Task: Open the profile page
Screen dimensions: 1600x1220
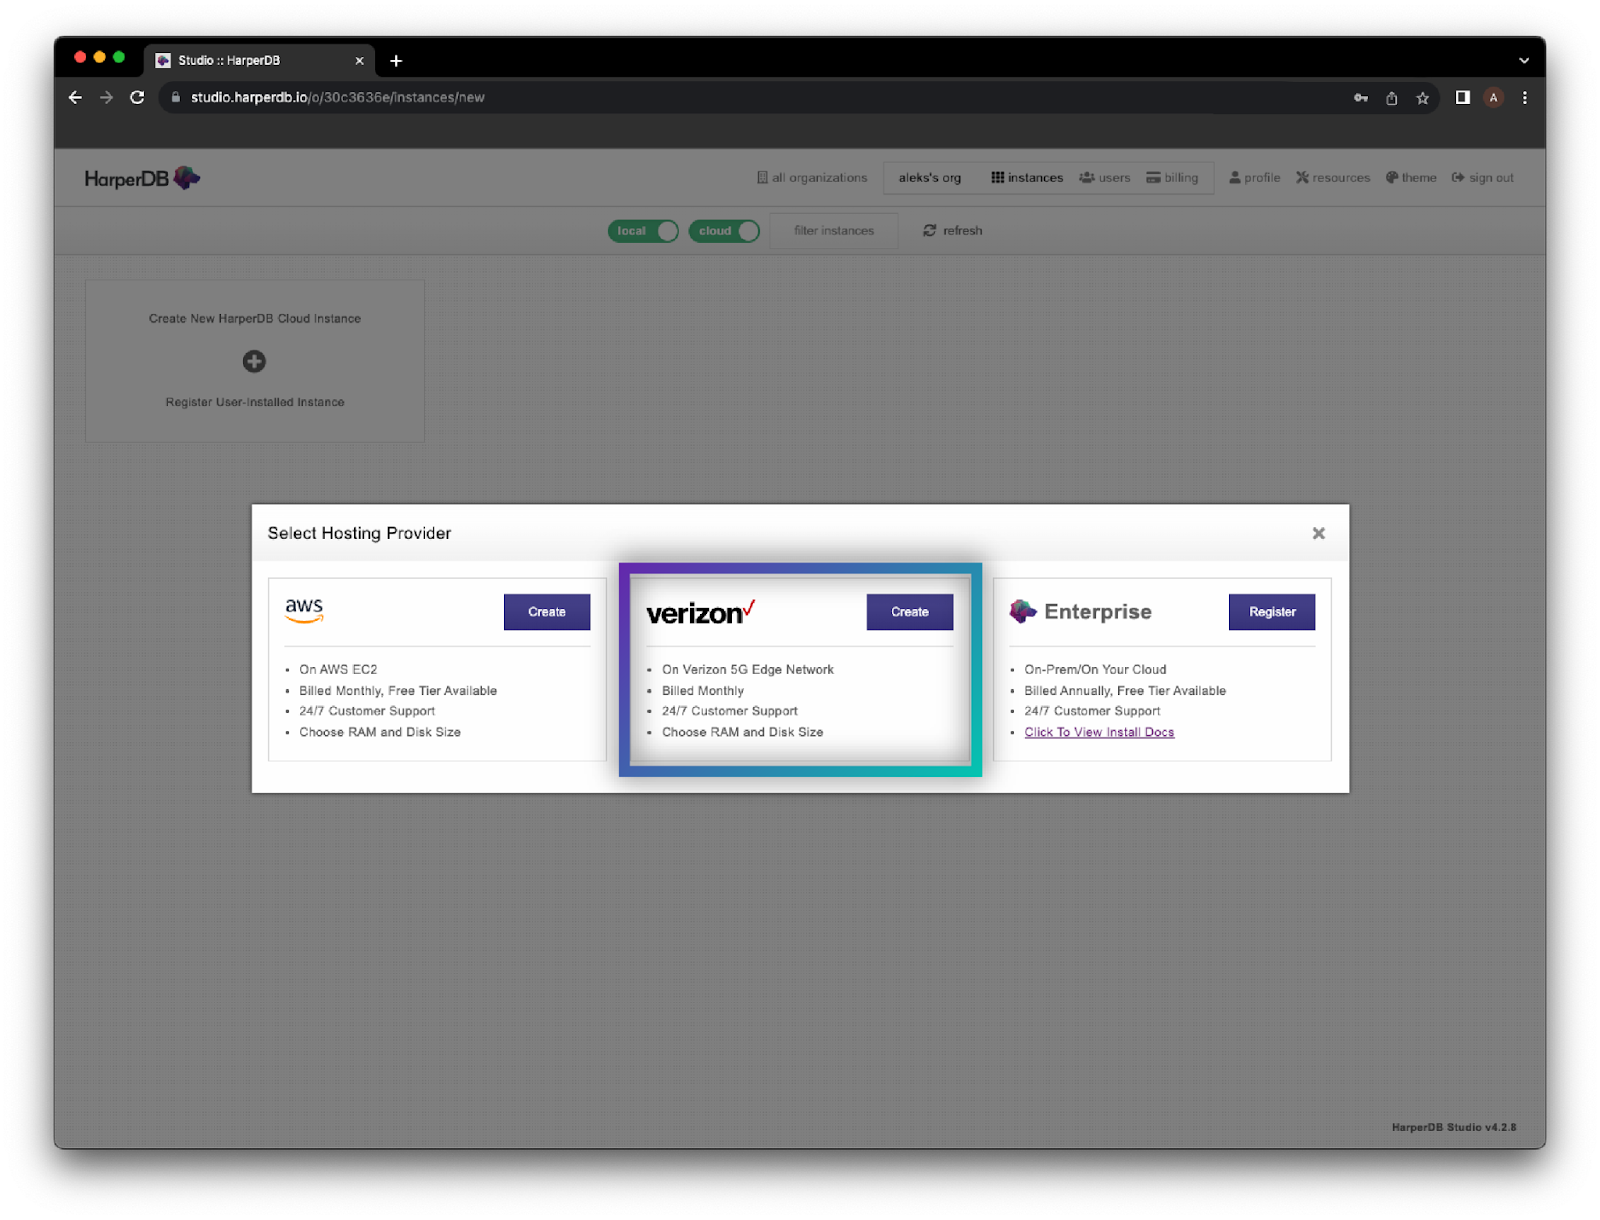Action: click(x=1254, y=177)
